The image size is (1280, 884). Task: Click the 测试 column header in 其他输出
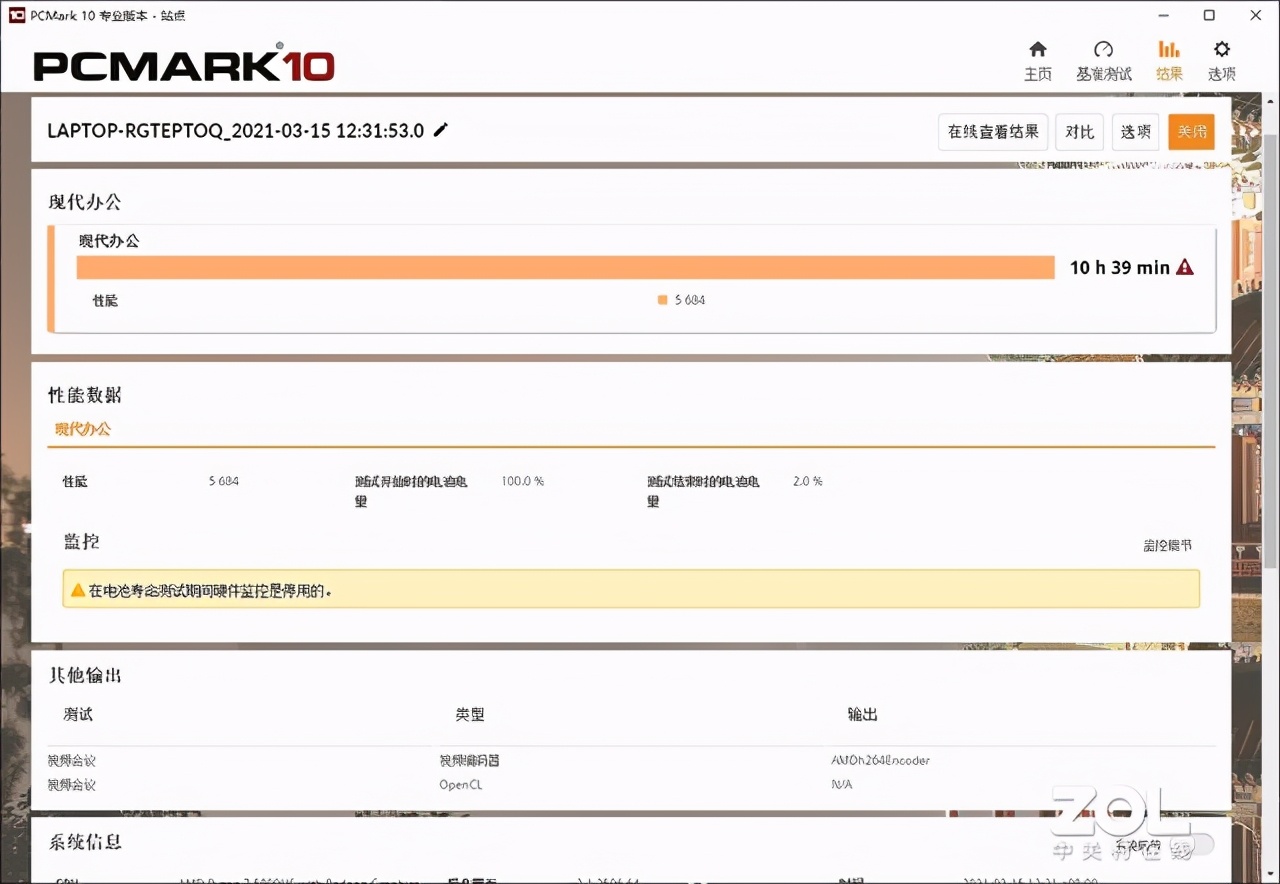78,715
